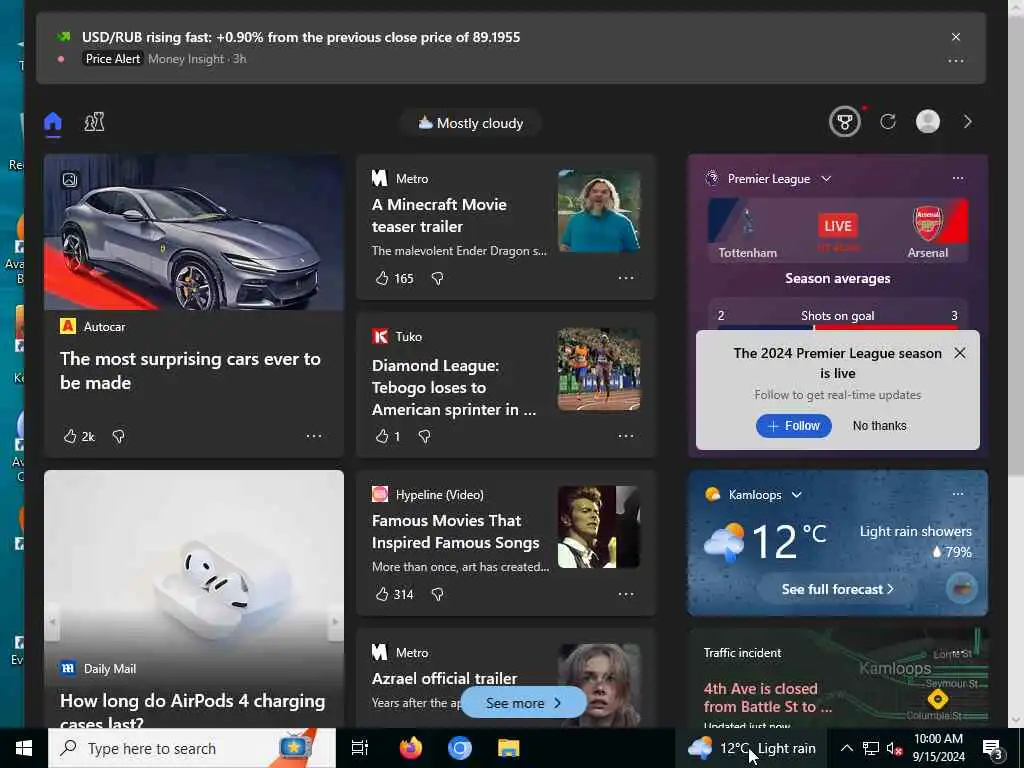Open Task View on the taskbar
Viewport: 1024px width, 768px height.
click(359, 748)
